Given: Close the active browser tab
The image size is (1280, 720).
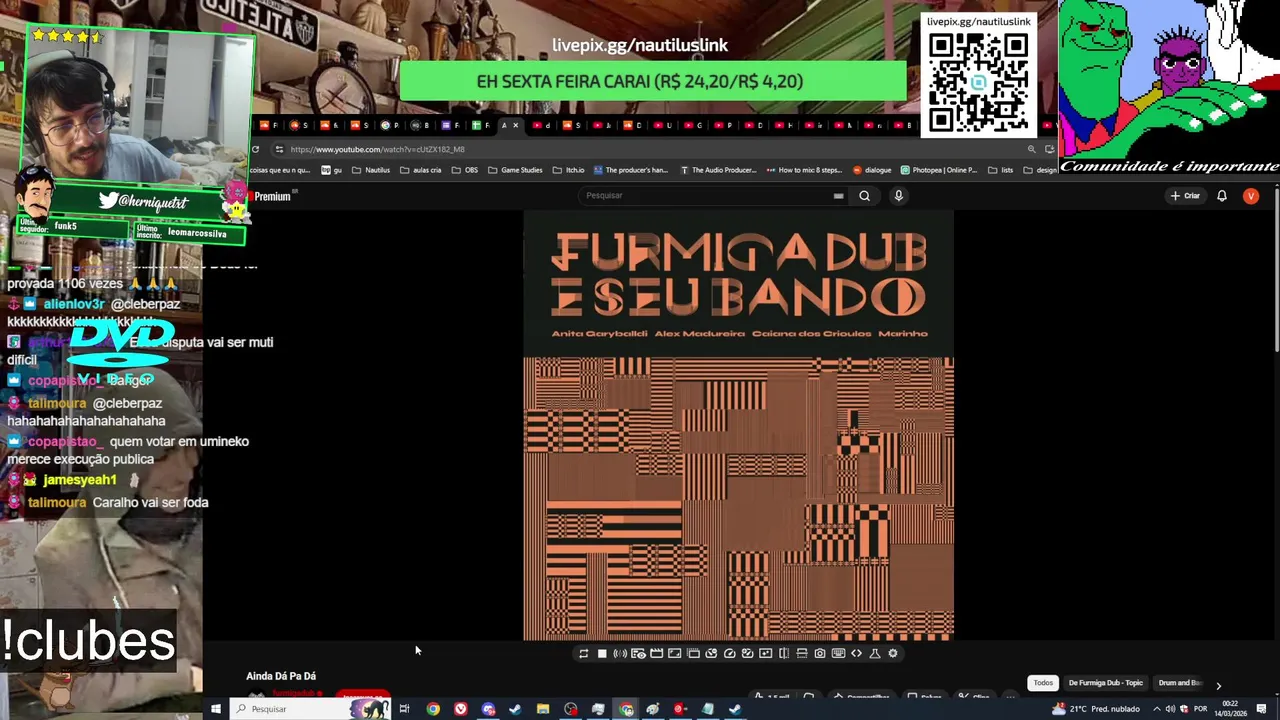Looking at the screenshot, I should (x=515, y=126).
